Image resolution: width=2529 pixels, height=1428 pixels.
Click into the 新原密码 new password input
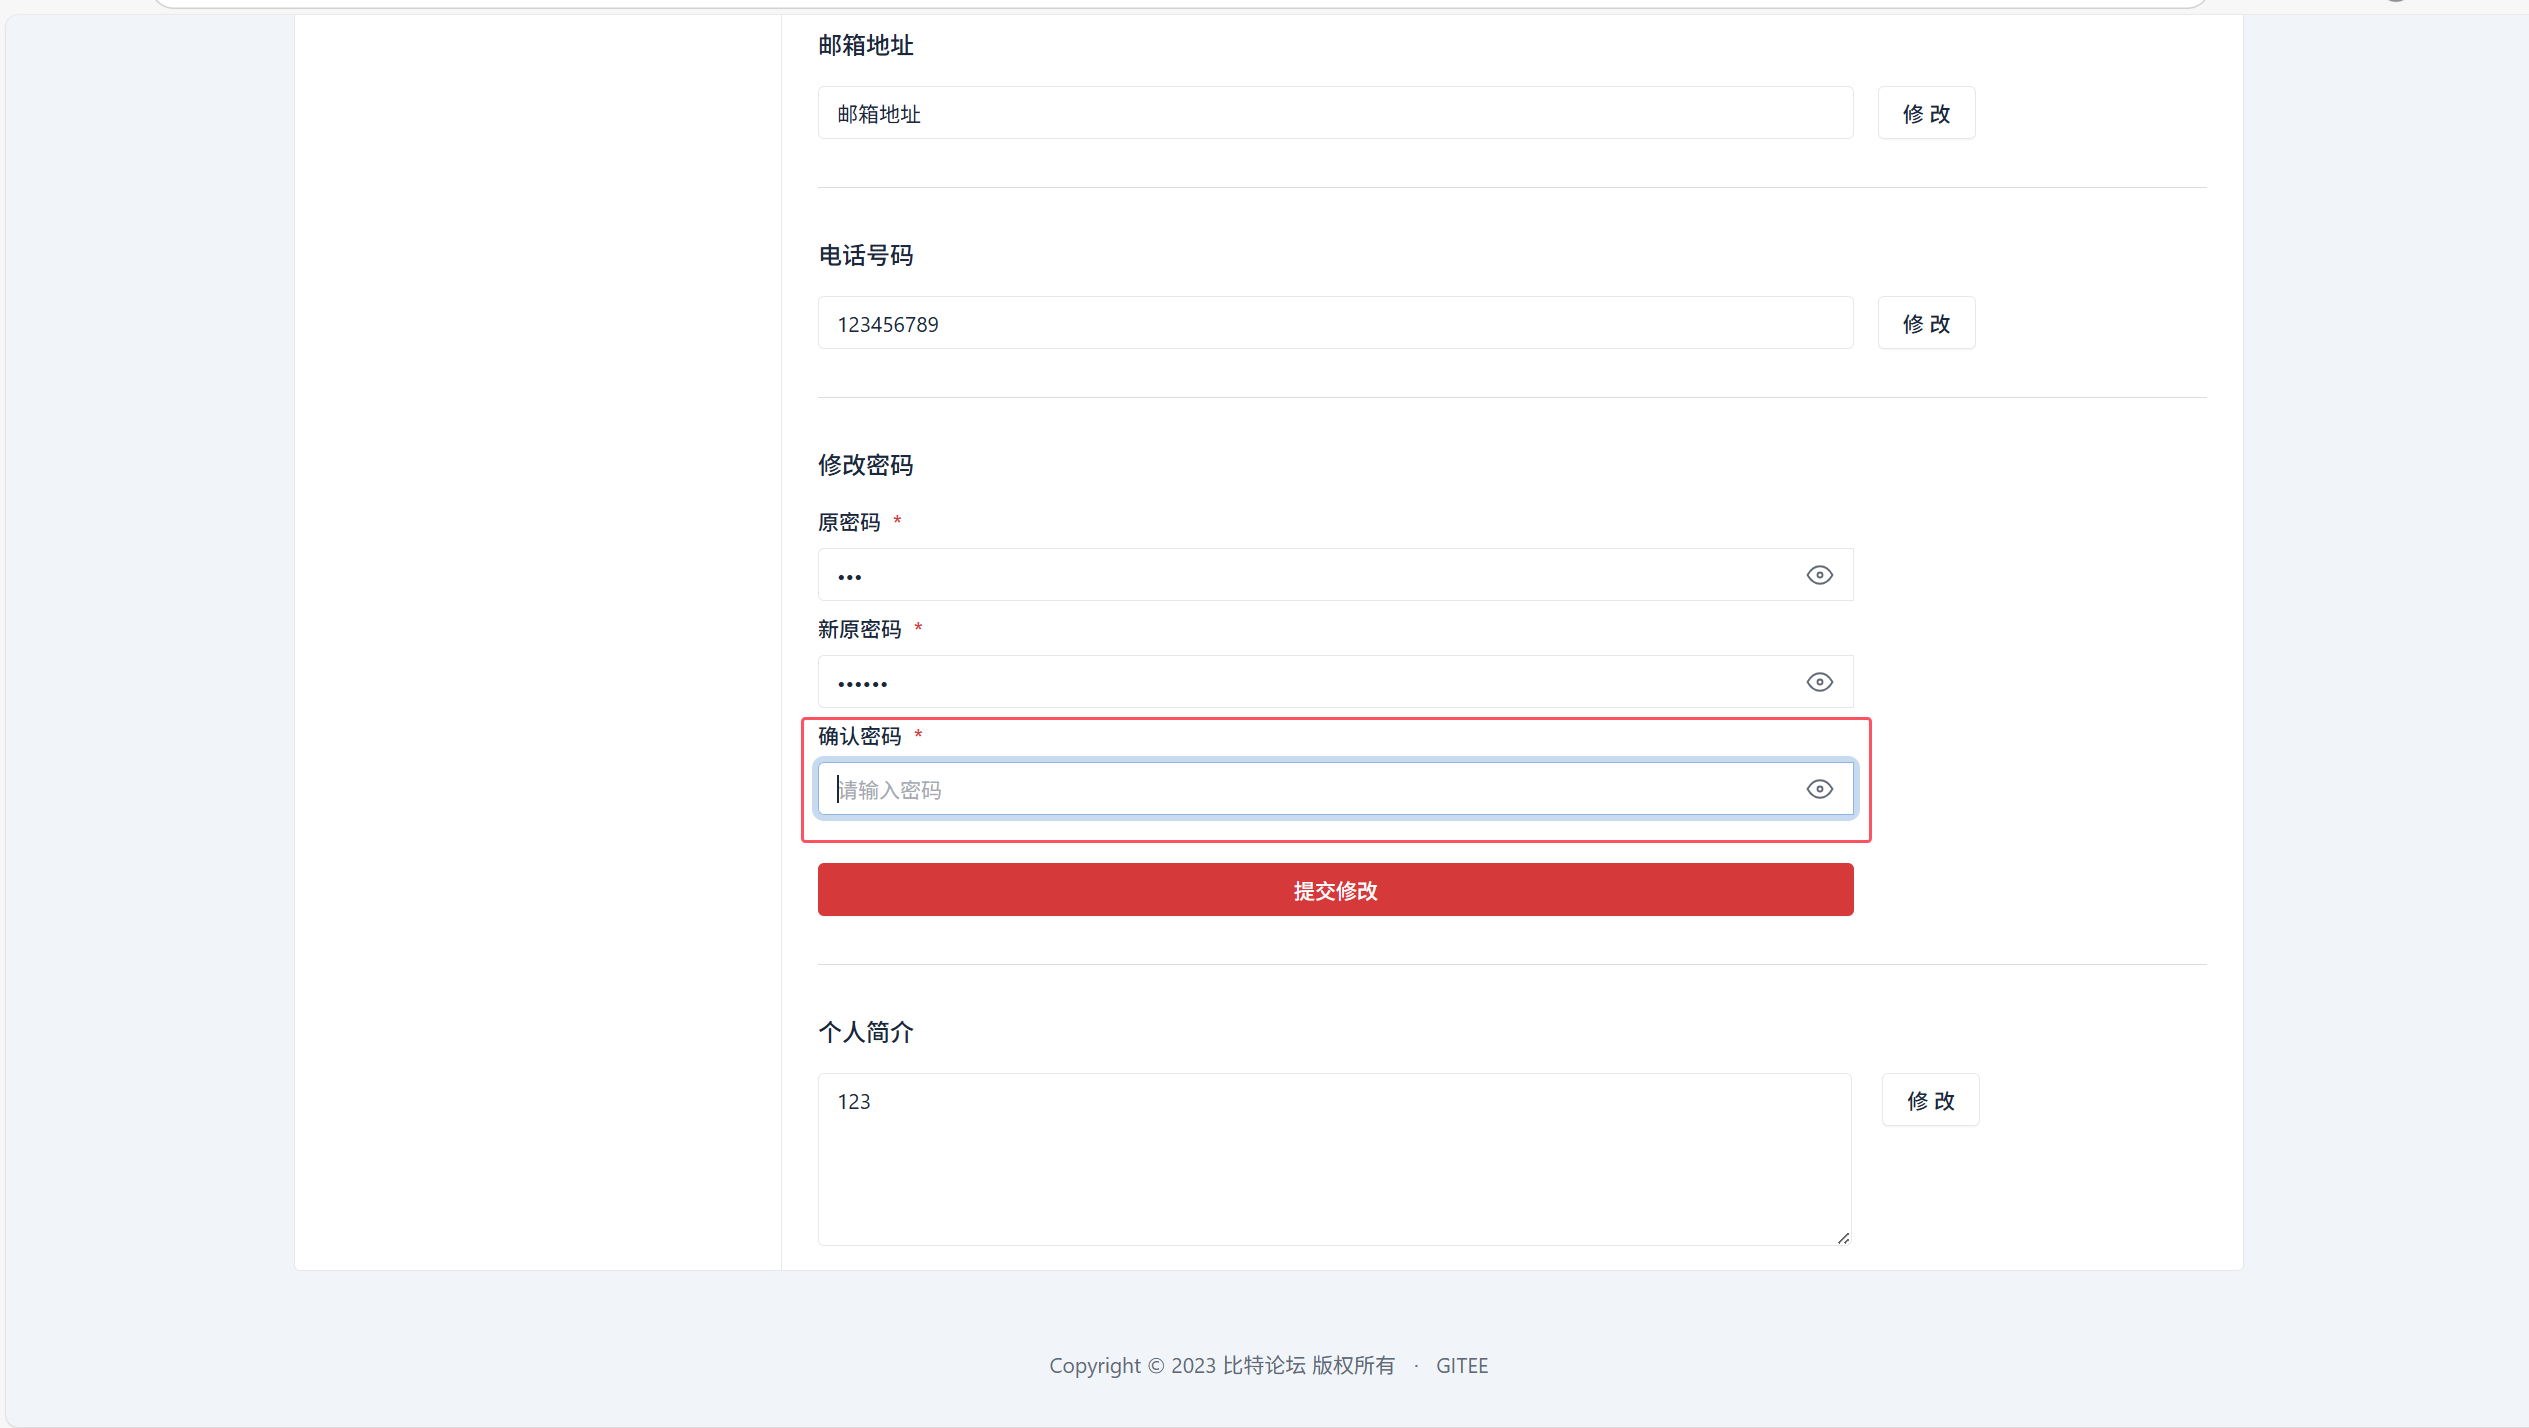click(1300, 682)
